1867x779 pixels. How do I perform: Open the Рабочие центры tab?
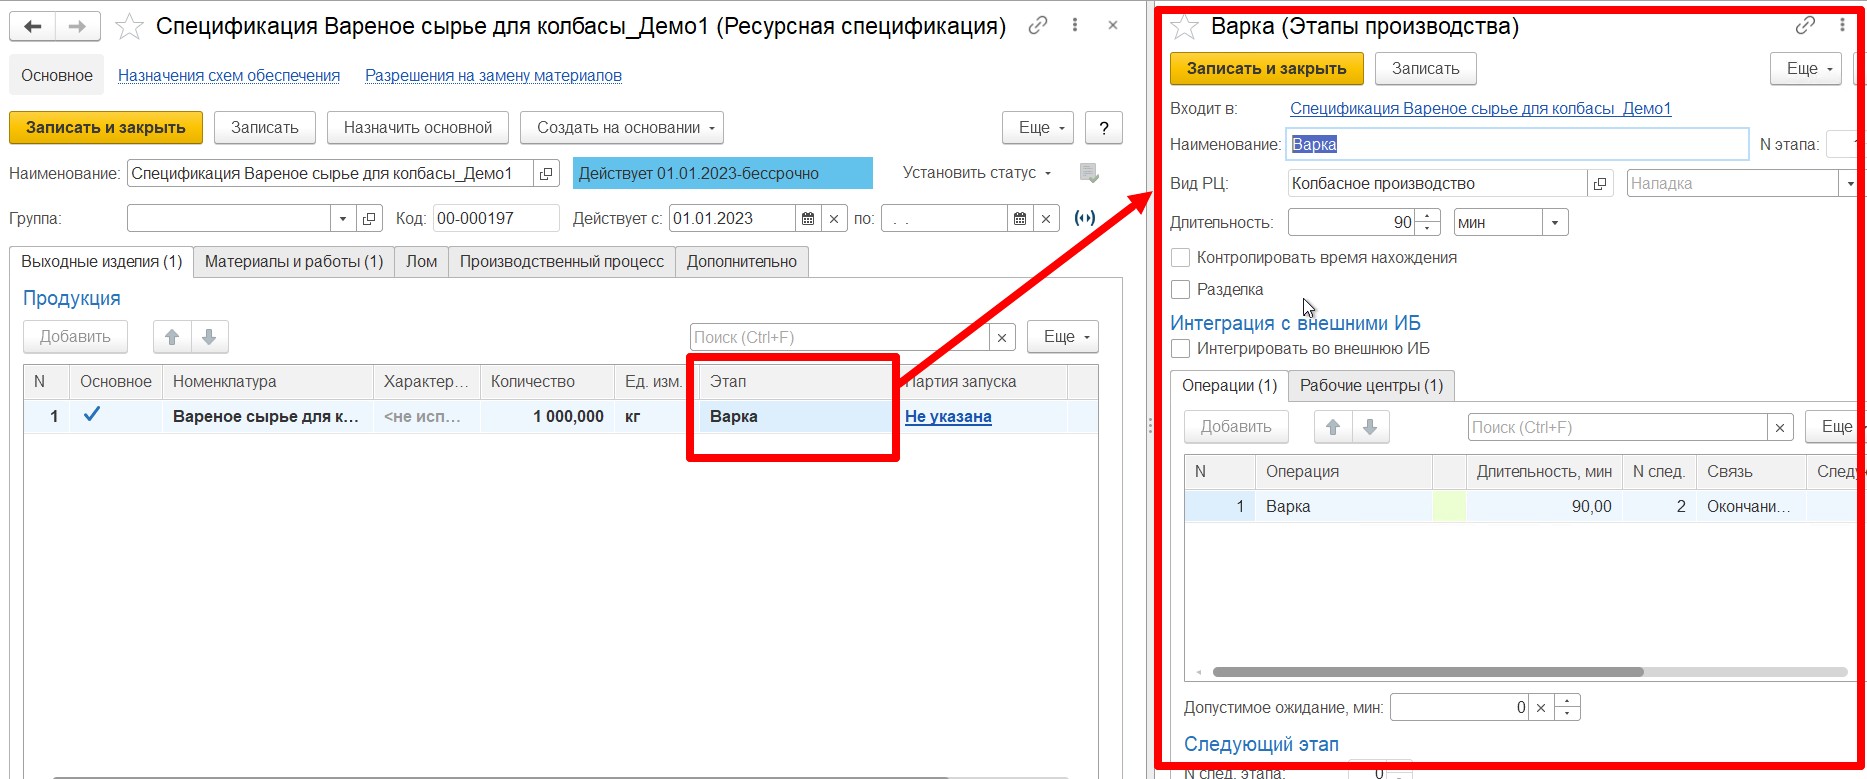[1371, 386]
